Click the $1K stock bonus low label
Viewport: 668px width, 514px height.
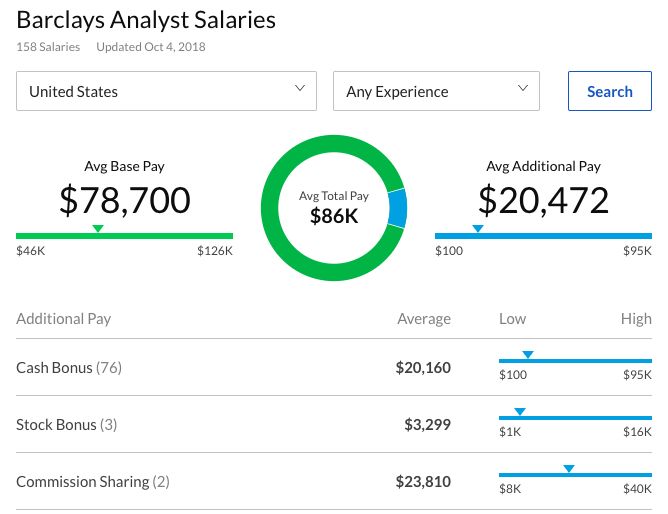[x=510, y=432]
